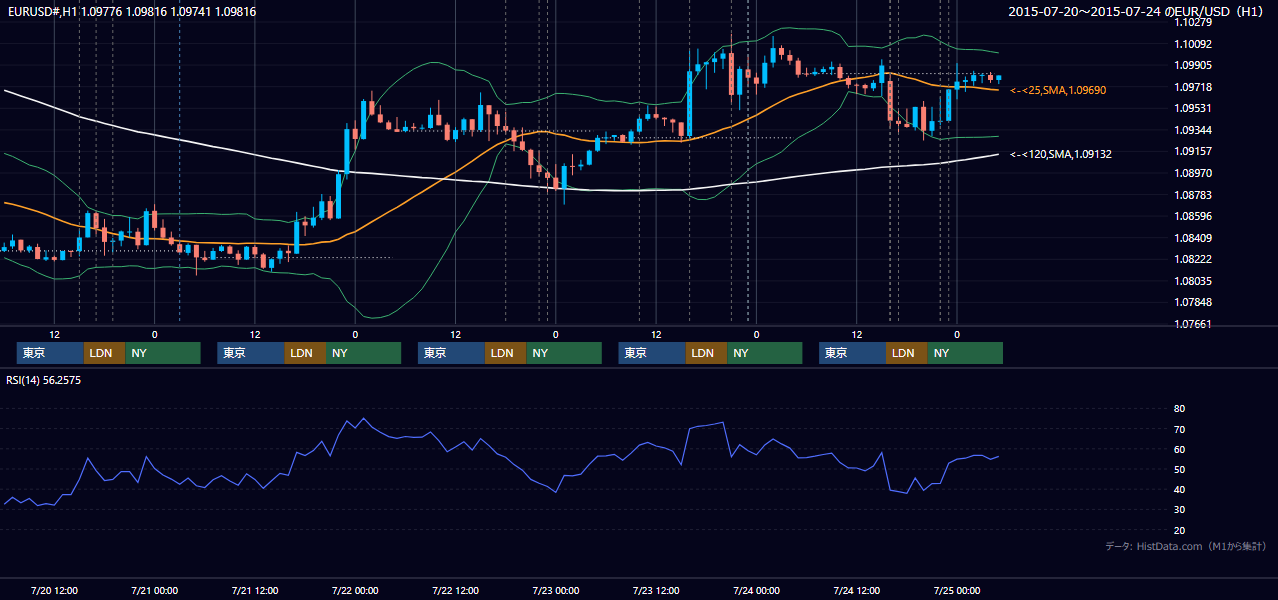Click price axis value 1.08035

click(x=1194, y=281)
